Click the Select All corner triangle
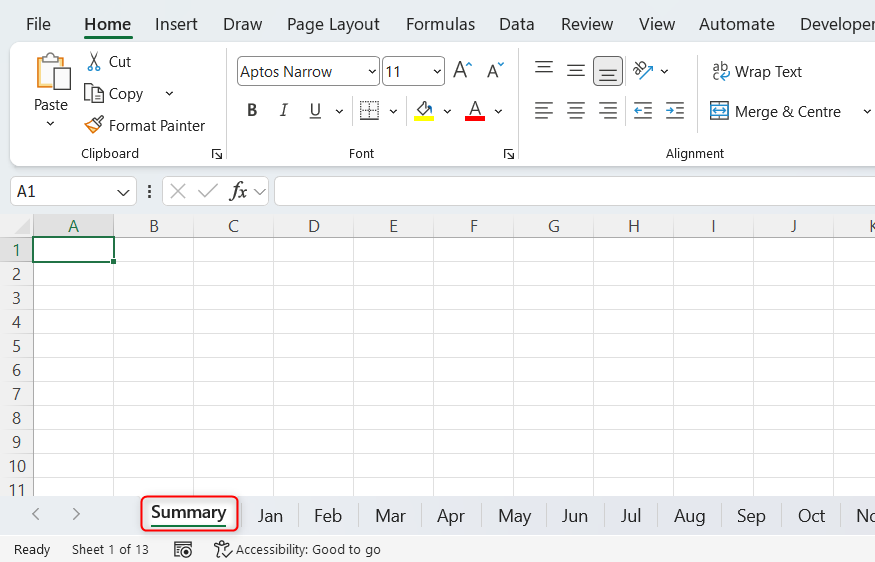 (22, 226)
